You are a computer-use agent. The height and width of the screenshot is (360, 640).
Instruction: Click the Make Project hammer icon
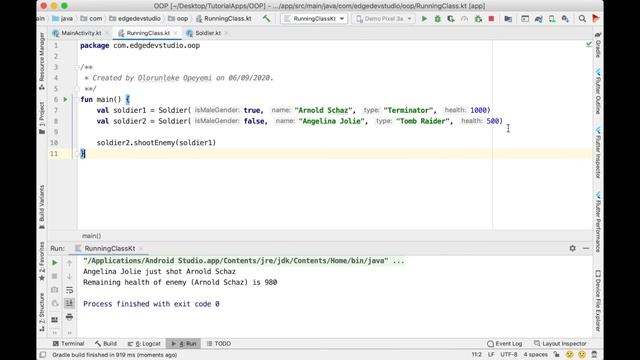267,18
